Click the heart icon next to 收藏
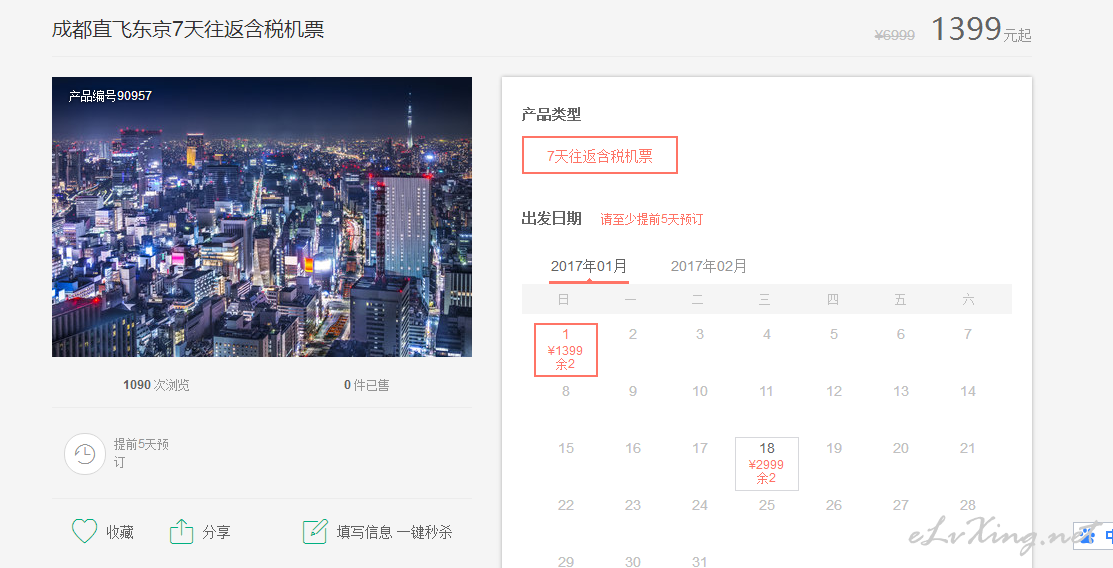The width and height of the screenshot is (1113, 568). (x=84, y=531)
